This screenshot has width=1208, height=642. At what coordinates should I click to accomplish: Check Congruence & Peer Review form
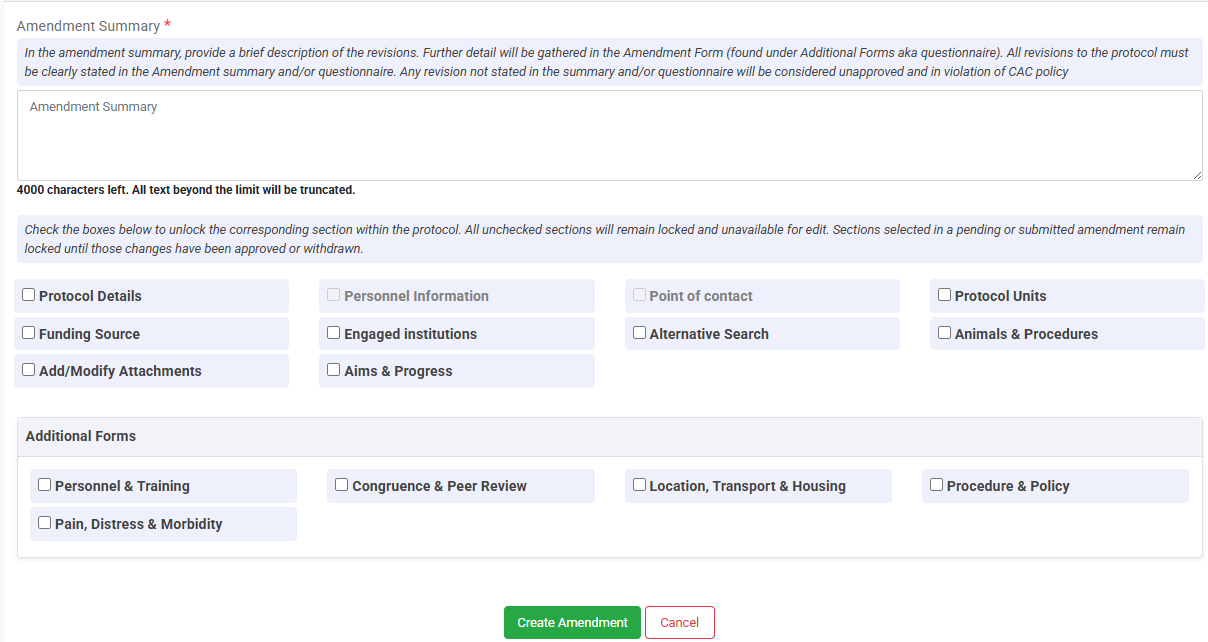click(x=341, y=484)
